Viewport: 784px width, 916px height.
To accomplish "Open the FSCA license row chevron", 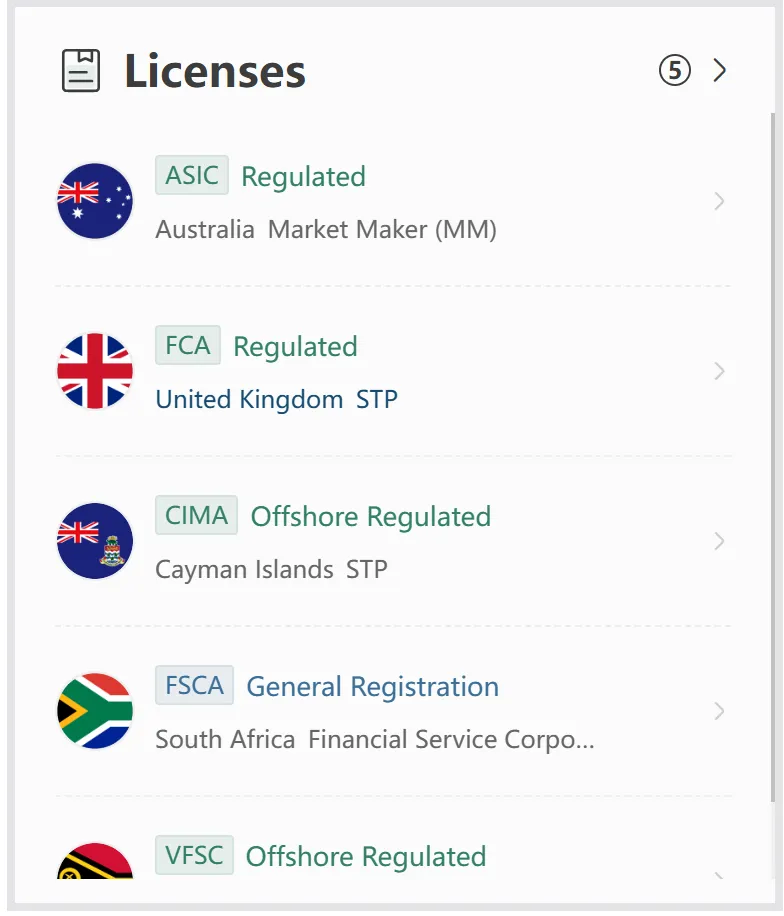I will (719, 711).
